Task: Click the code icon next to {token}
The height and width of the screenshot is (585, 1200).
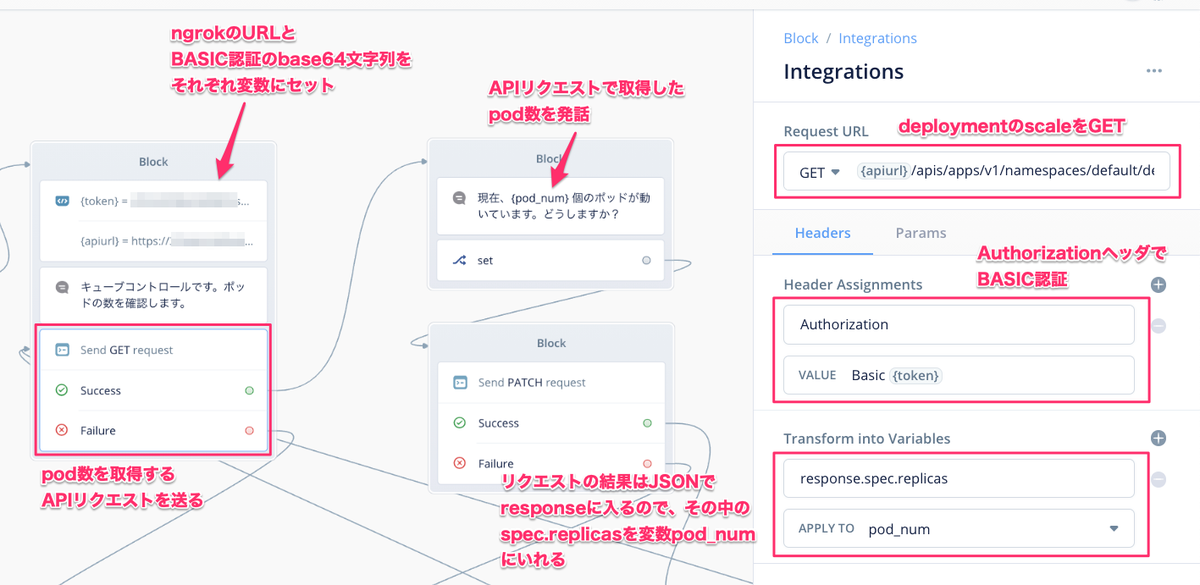Action: 62,201
